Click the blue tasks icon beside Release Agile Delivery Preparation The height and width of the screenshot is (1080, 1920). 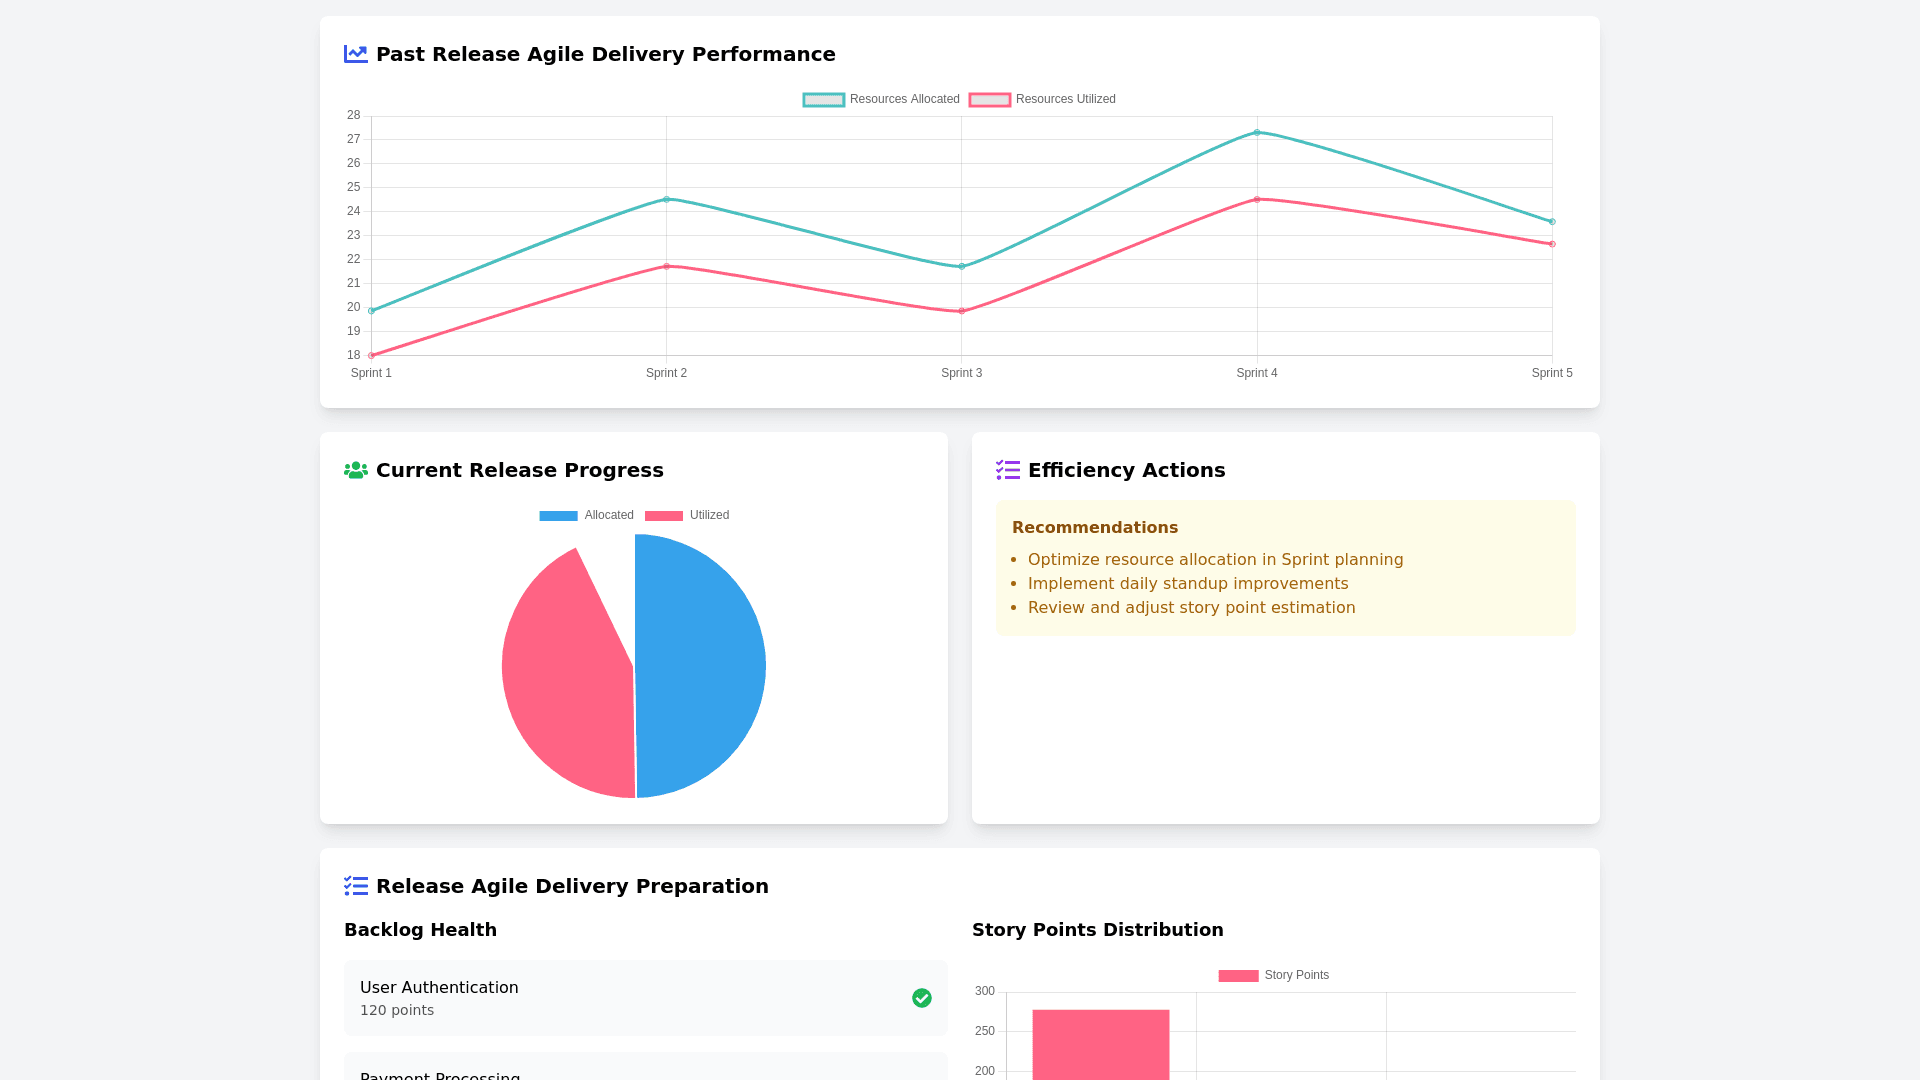coord(355,886)
